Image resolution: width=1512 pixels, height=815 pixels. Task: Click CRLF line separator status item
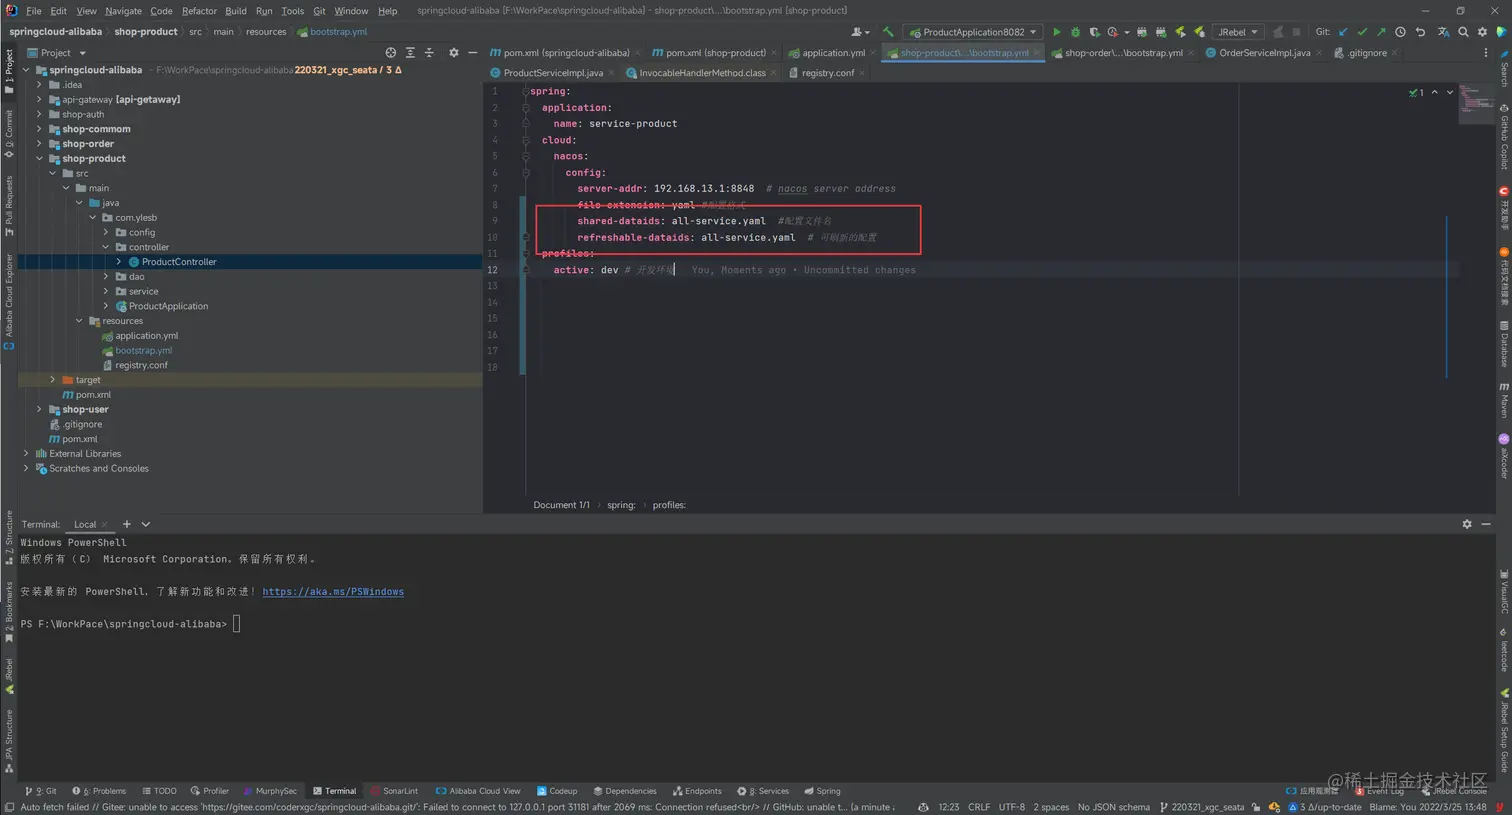point(979,807)
